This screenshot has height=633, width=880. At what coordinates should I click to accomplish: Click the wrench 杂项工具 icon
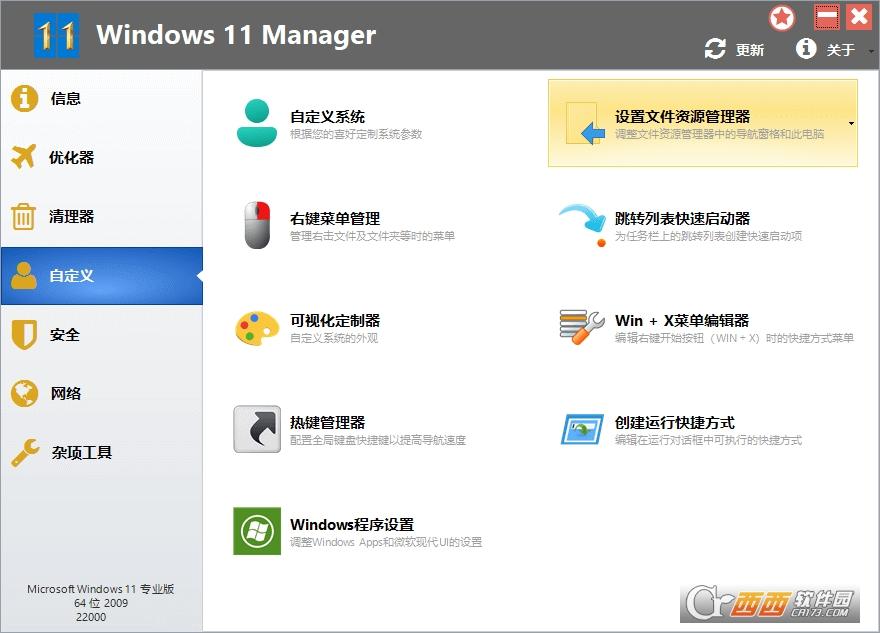pos(25,452)
